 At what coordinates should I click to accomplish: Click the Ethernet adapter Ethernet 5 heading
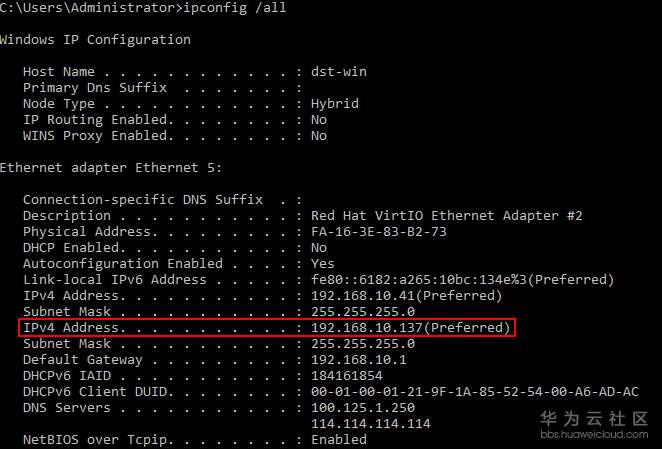point(111,168)
